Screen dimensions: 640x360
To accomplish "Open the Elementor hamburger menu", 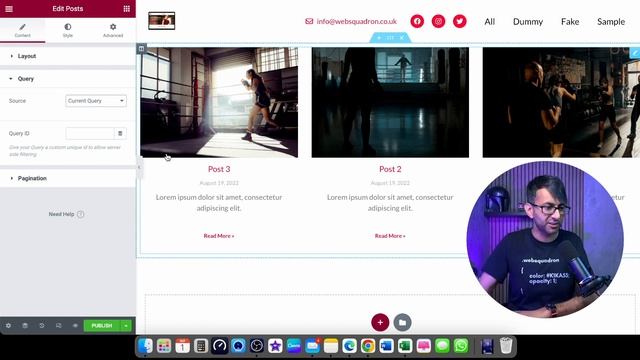I will pyautogui.click(x=9, y=9).
